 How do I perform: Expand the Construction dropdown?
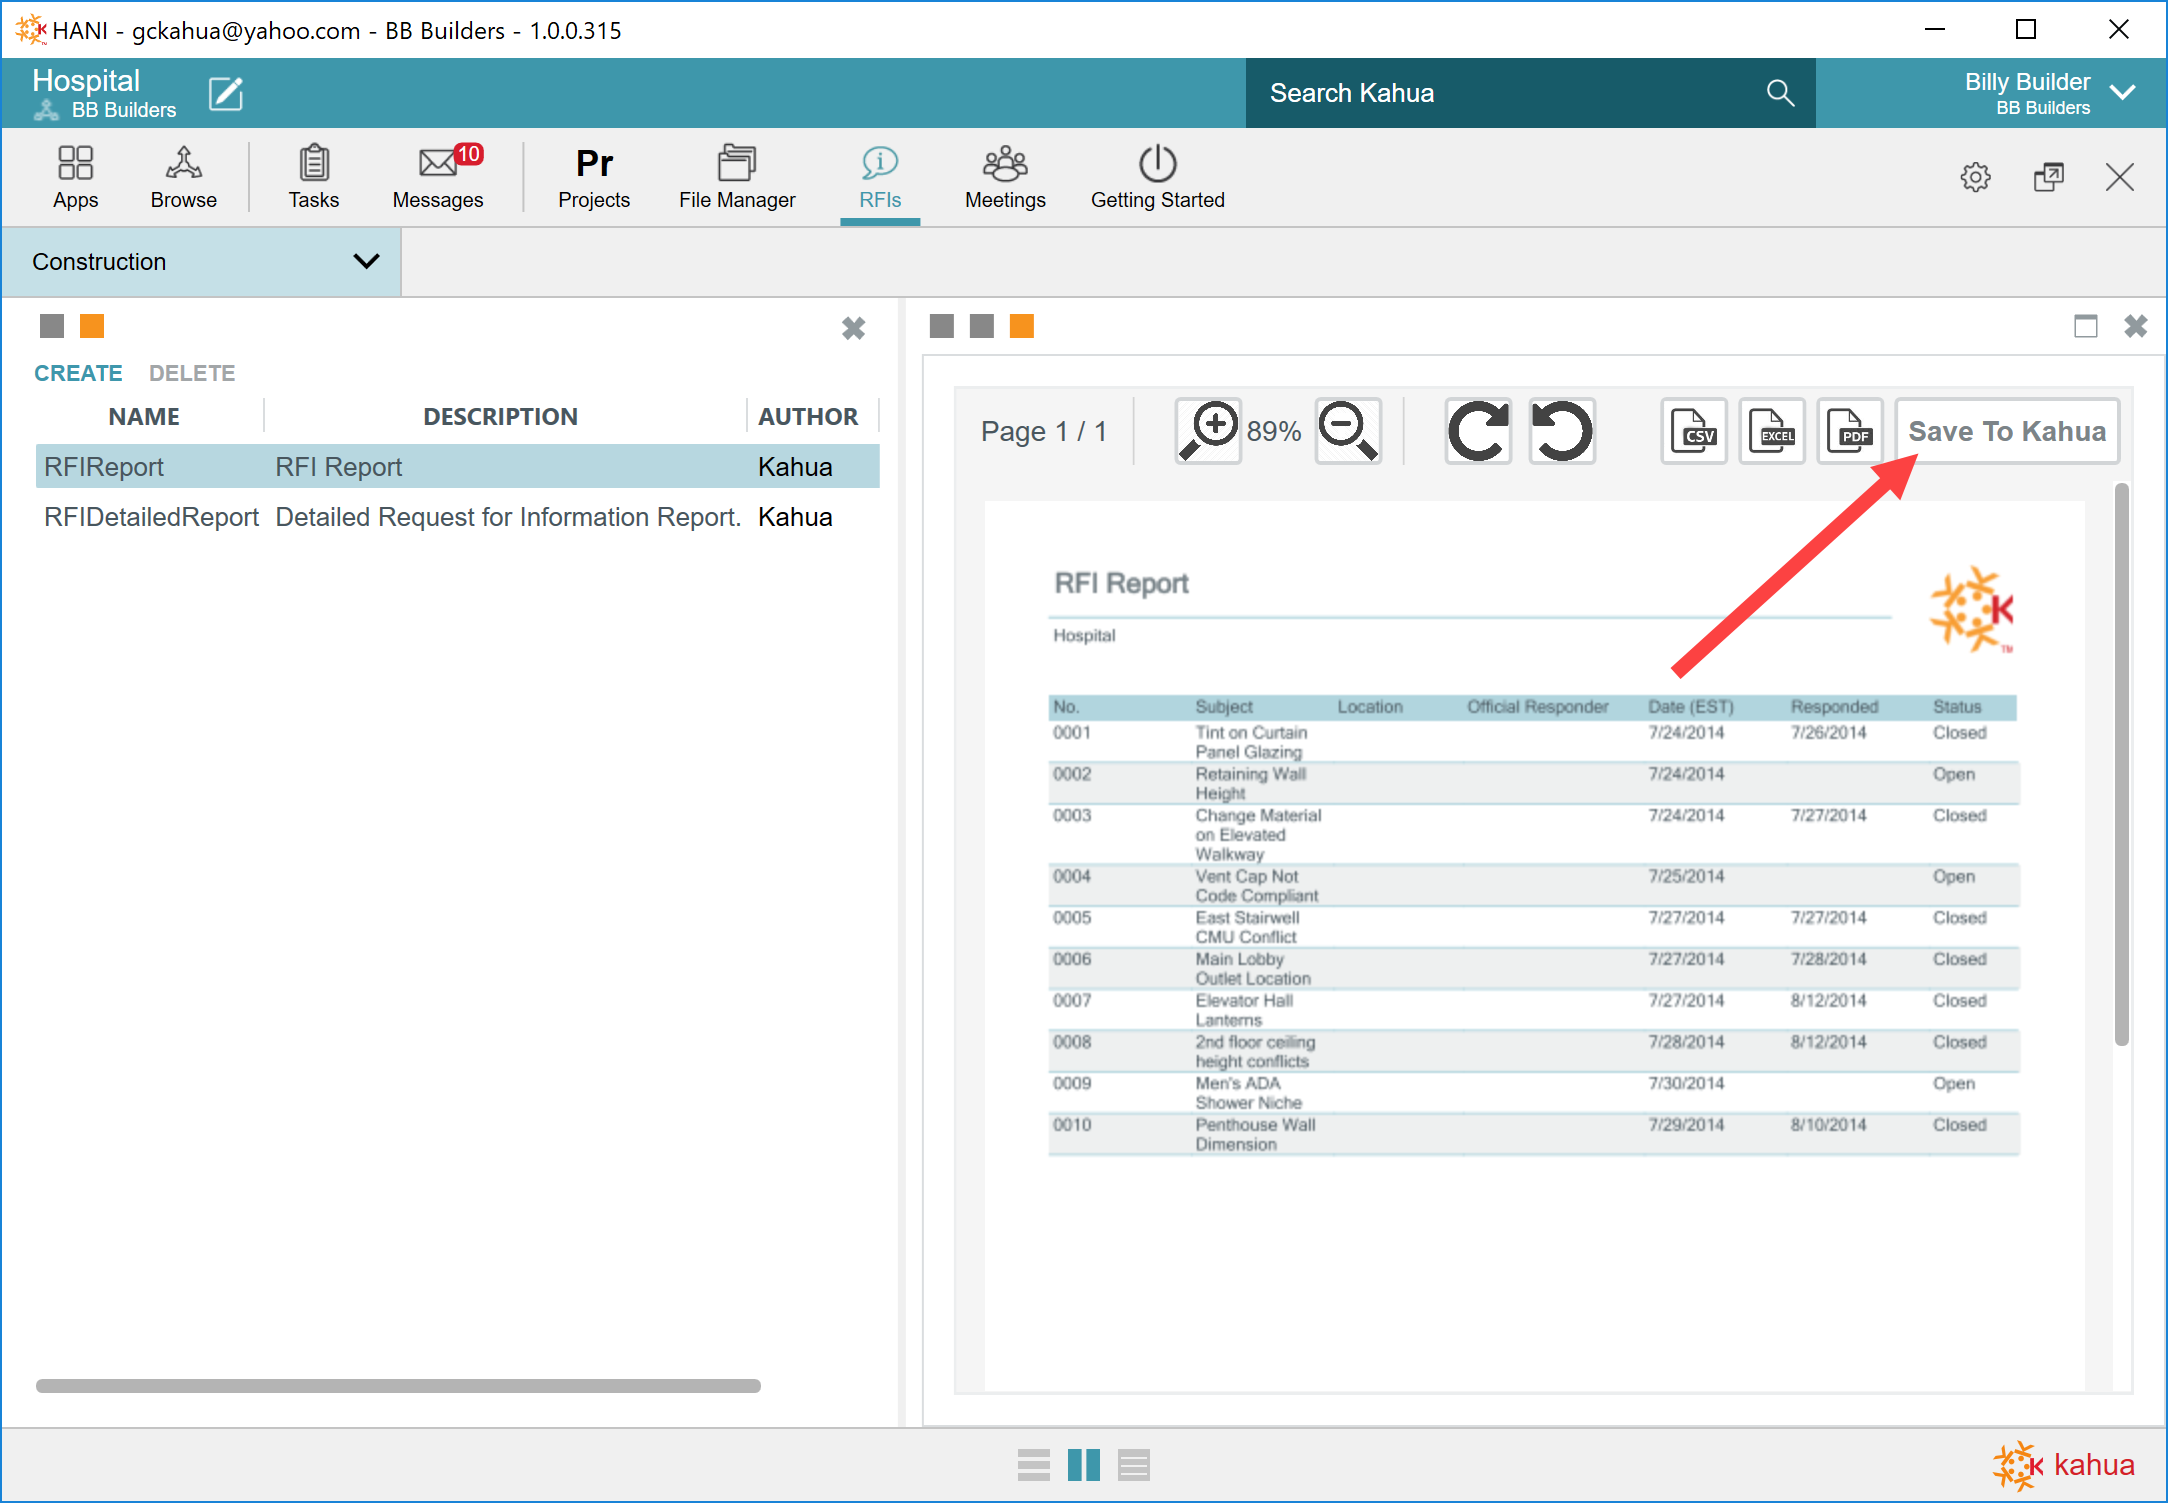(x=366, y=261)
